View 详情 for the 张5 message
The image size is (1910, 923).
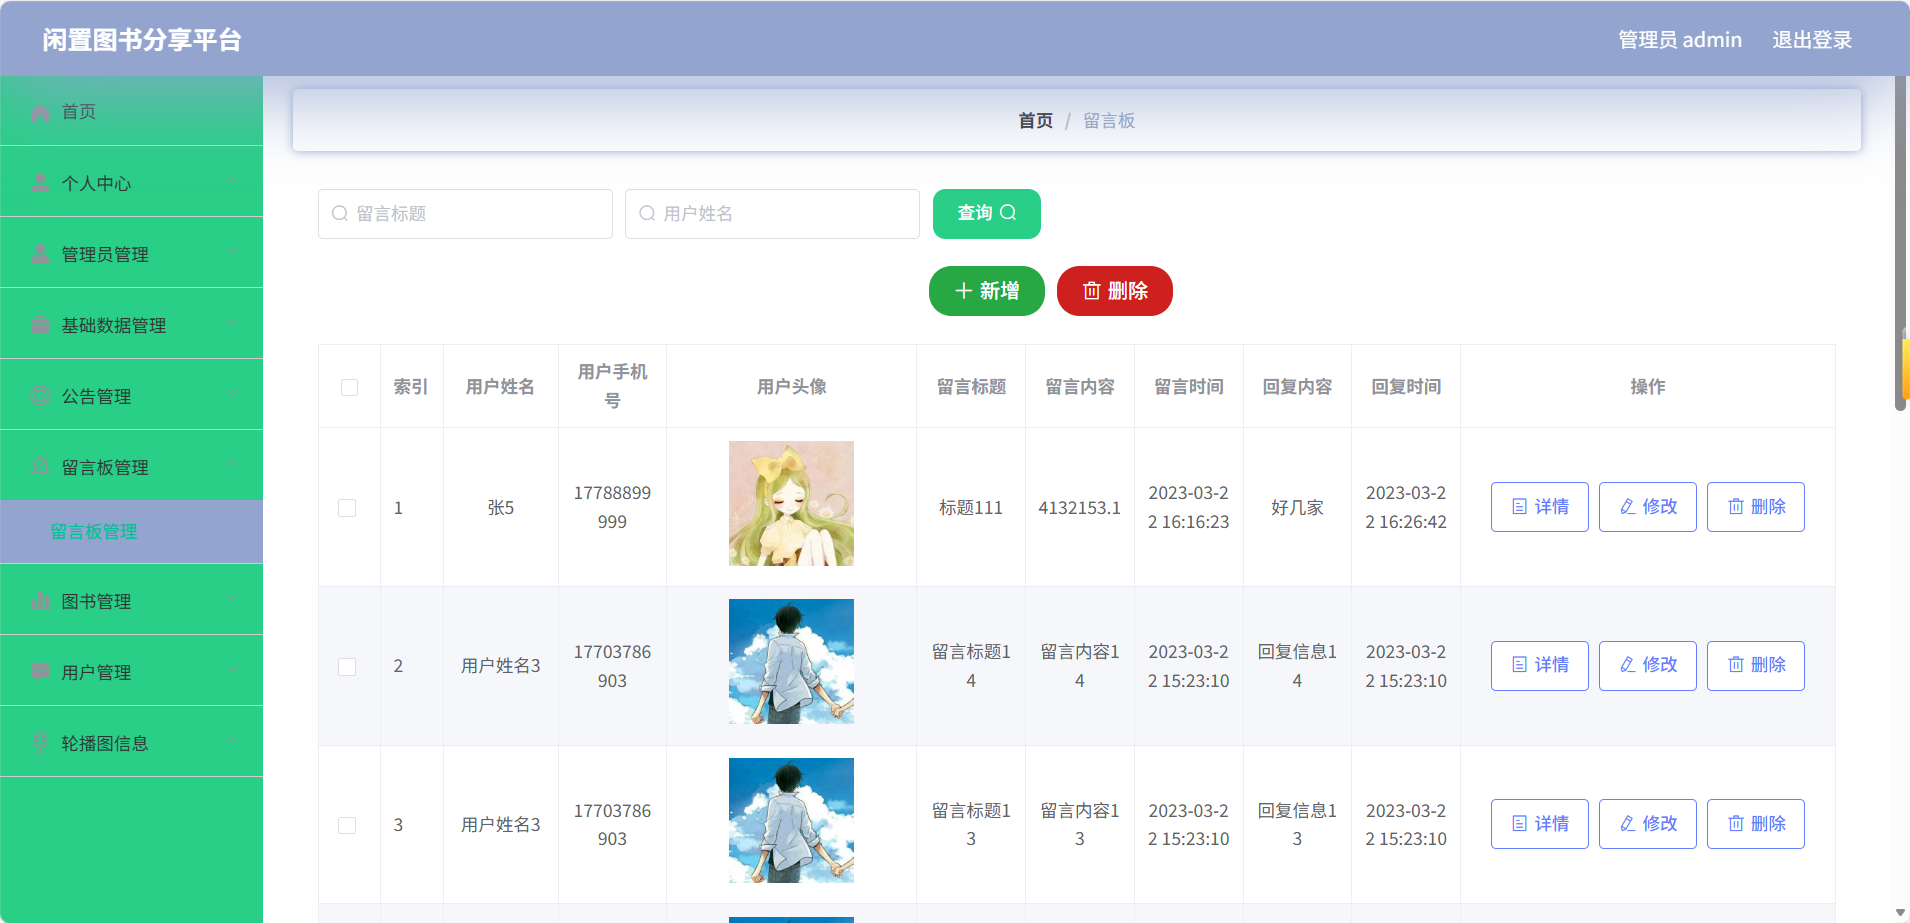[x=1540, y=507]
